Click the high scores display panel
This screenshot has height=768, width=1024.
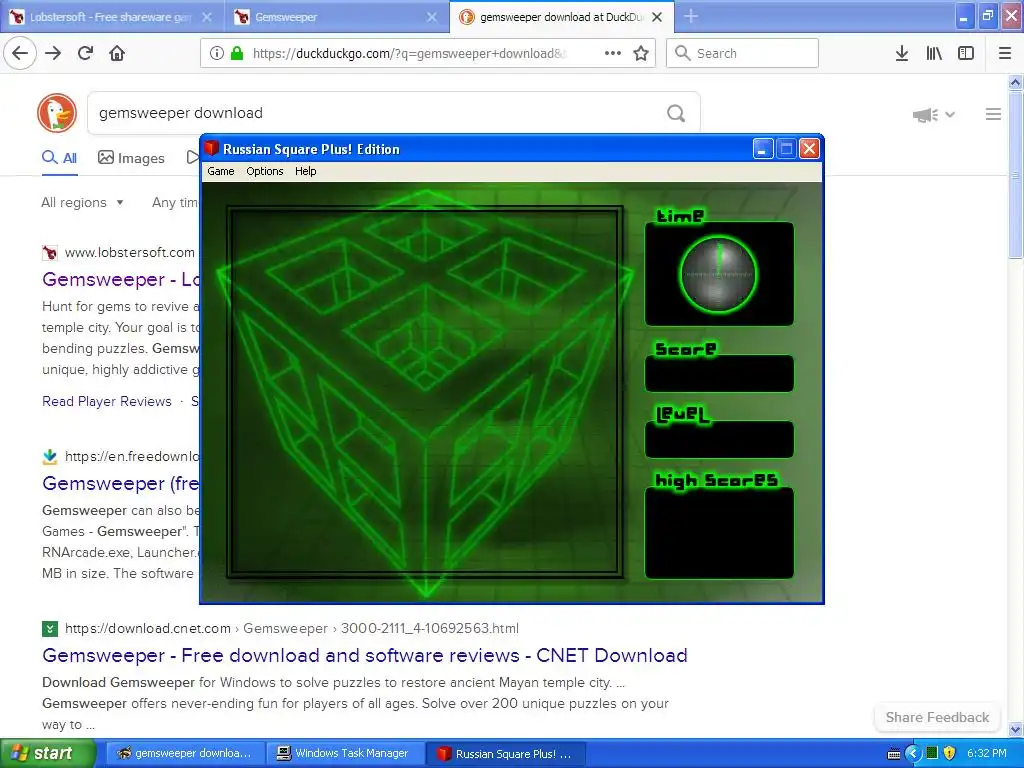tap(719, 533)
